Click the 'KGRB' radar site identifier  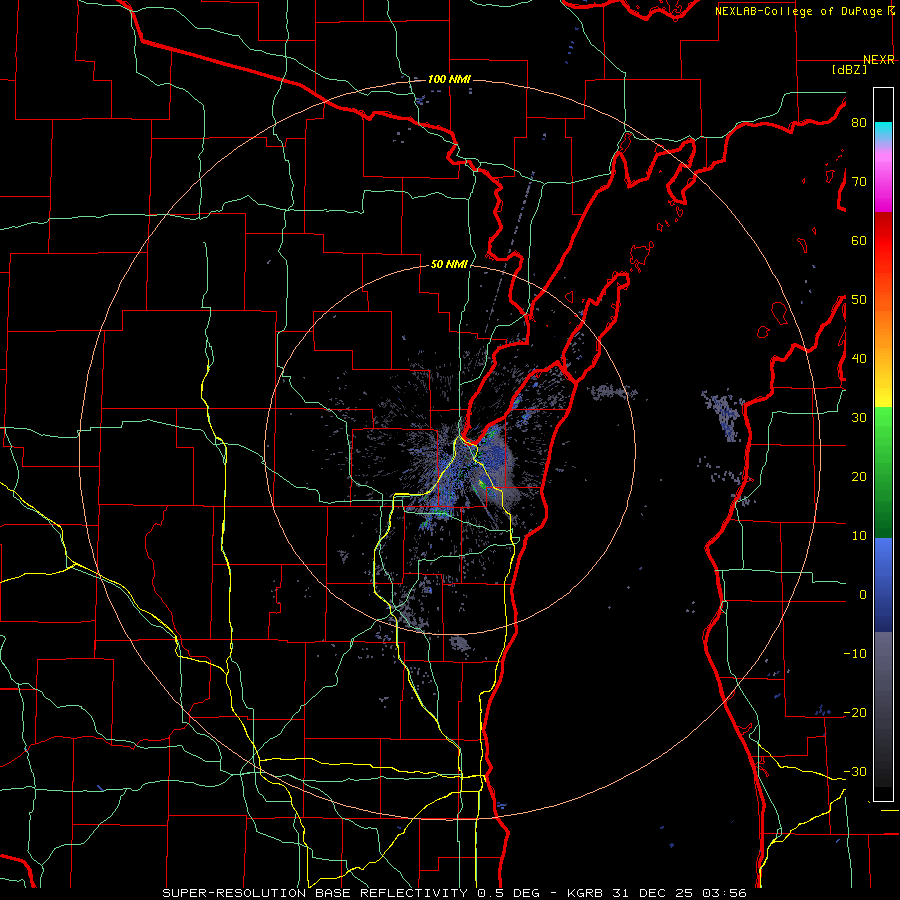585,893
